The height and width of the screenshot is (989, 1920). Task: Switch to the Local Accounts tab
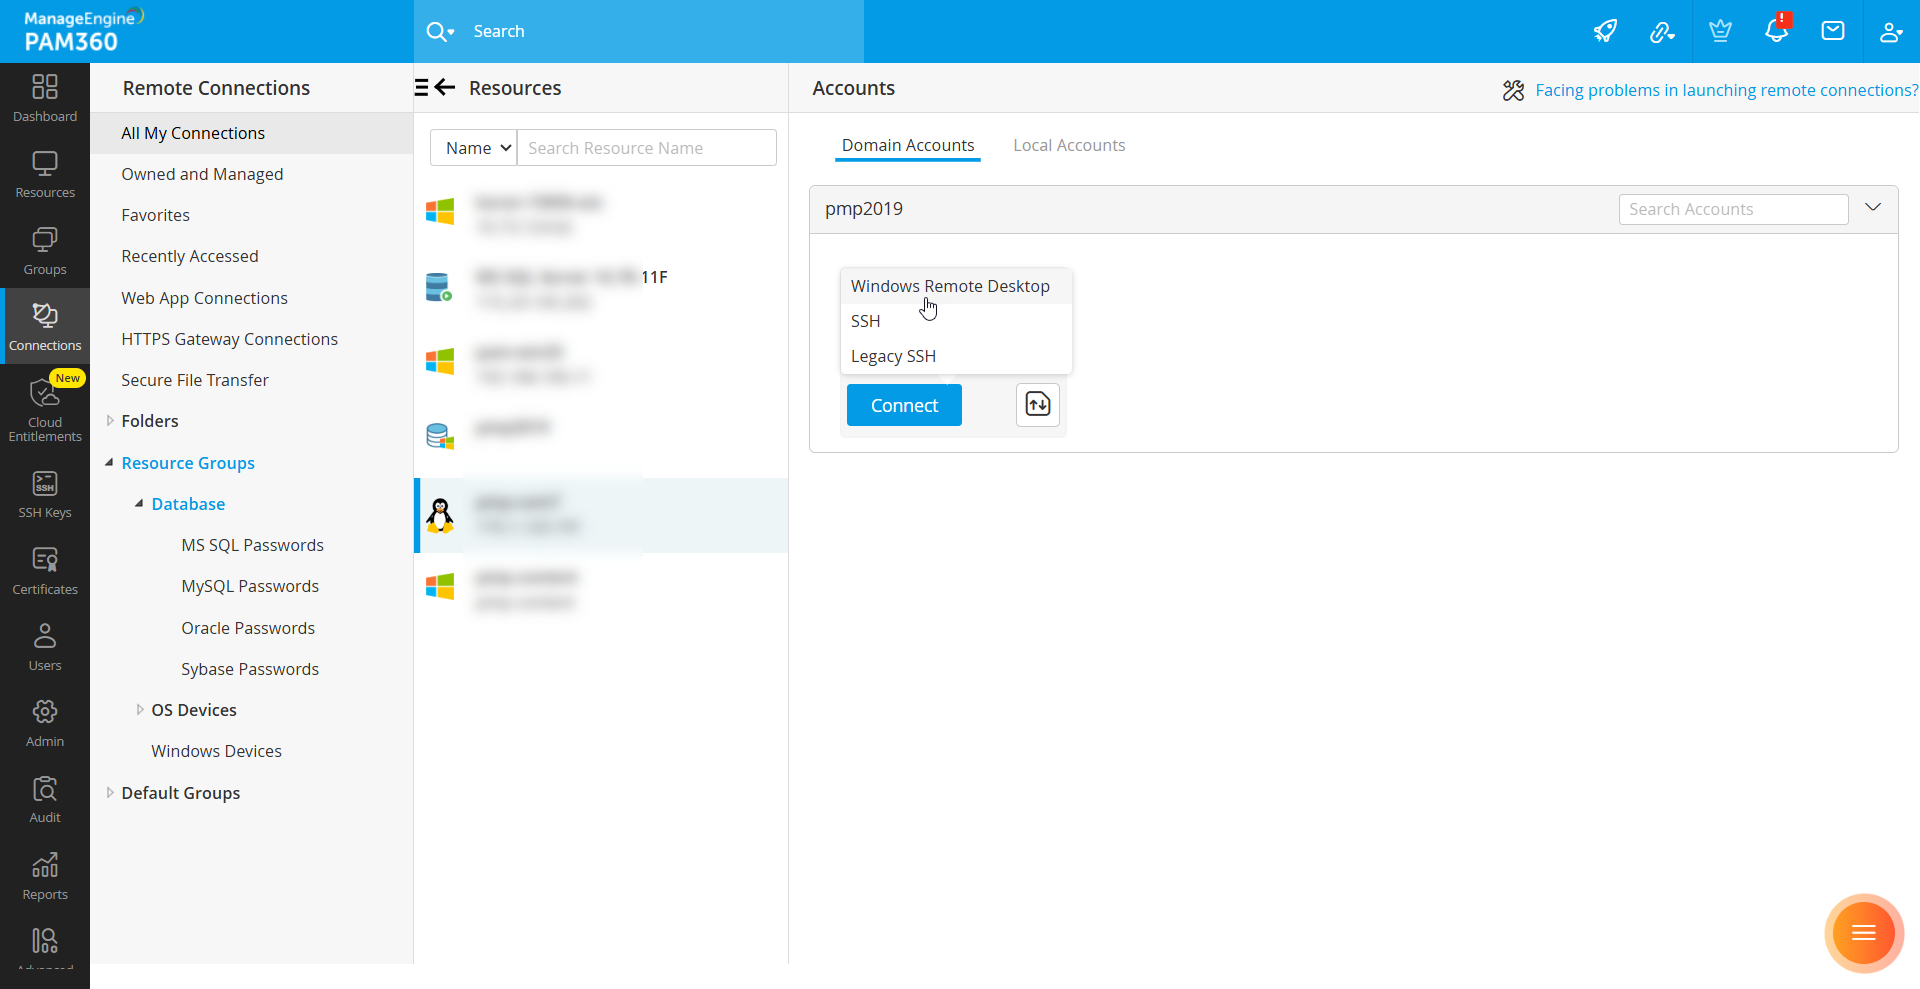1069,145
